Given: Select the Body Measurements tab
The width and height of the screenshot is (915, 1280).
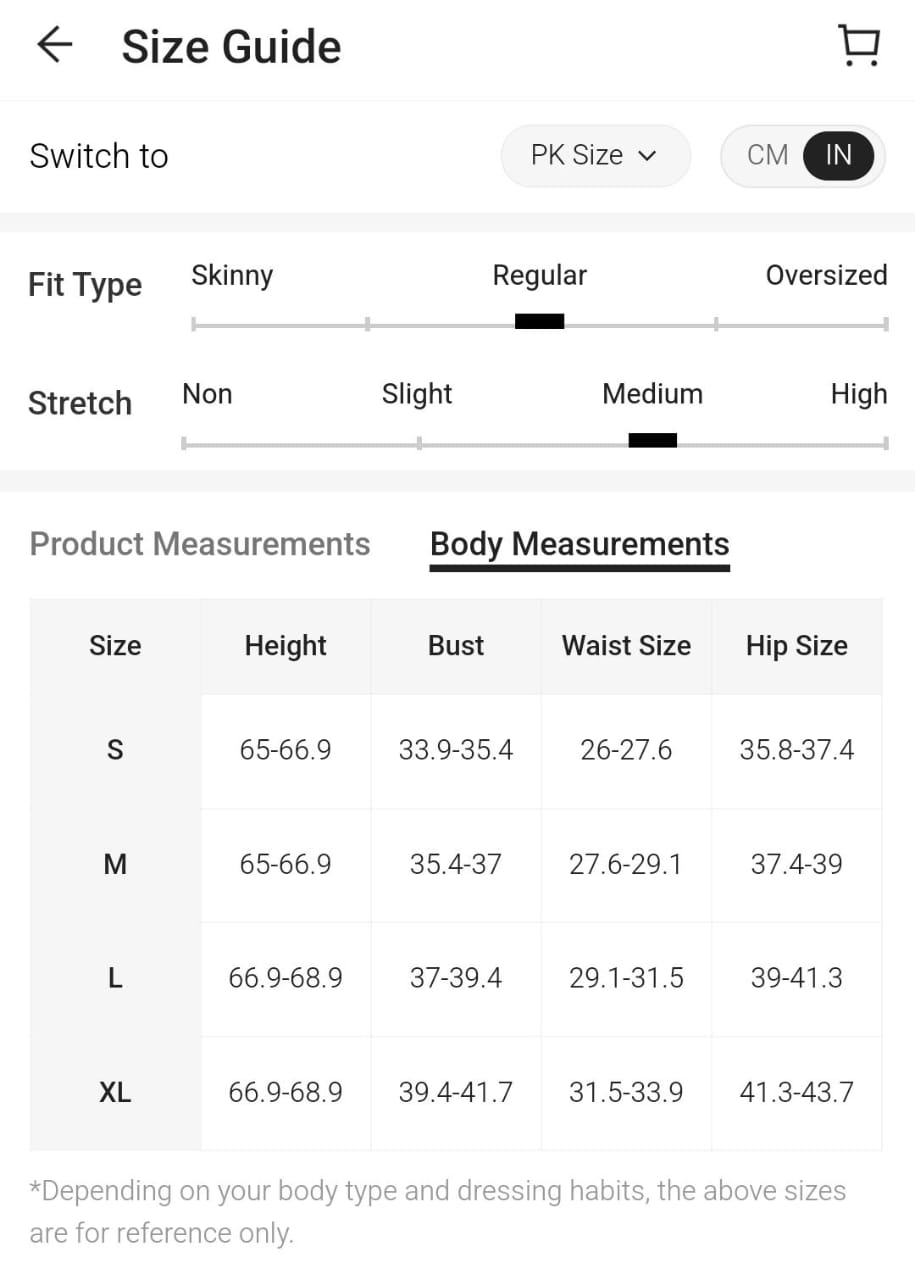Looking at the screenshot, I should [579, 544].
